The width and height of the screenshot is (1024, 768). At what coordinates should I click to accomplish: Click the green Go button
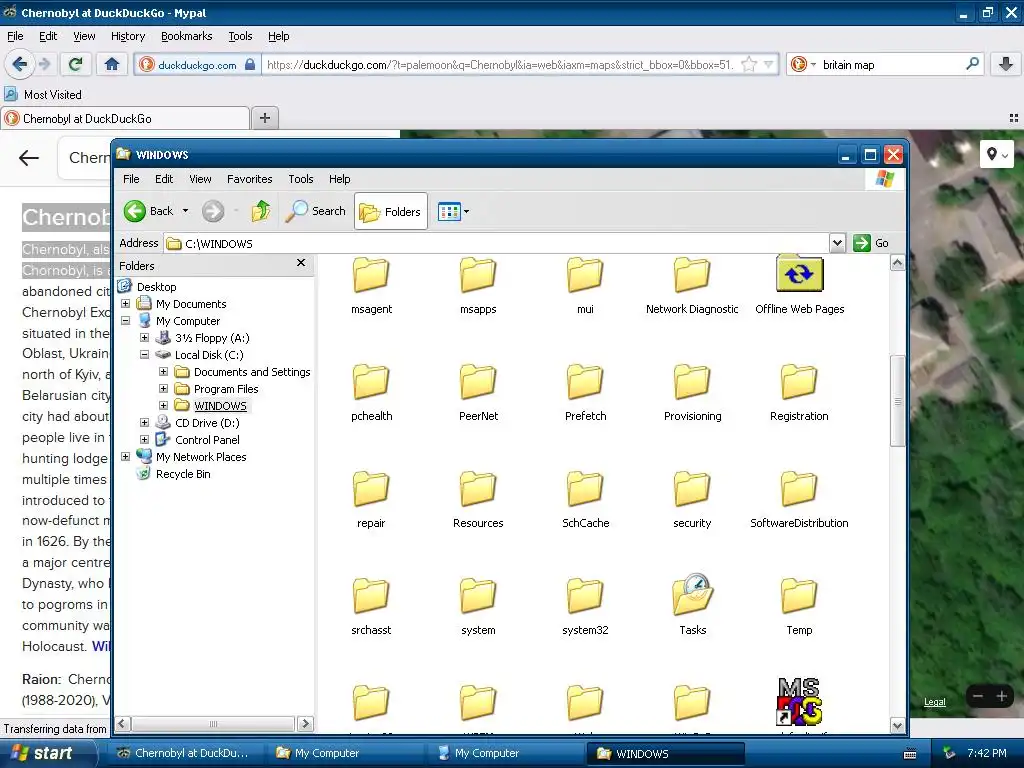click(x=871, y=243)
